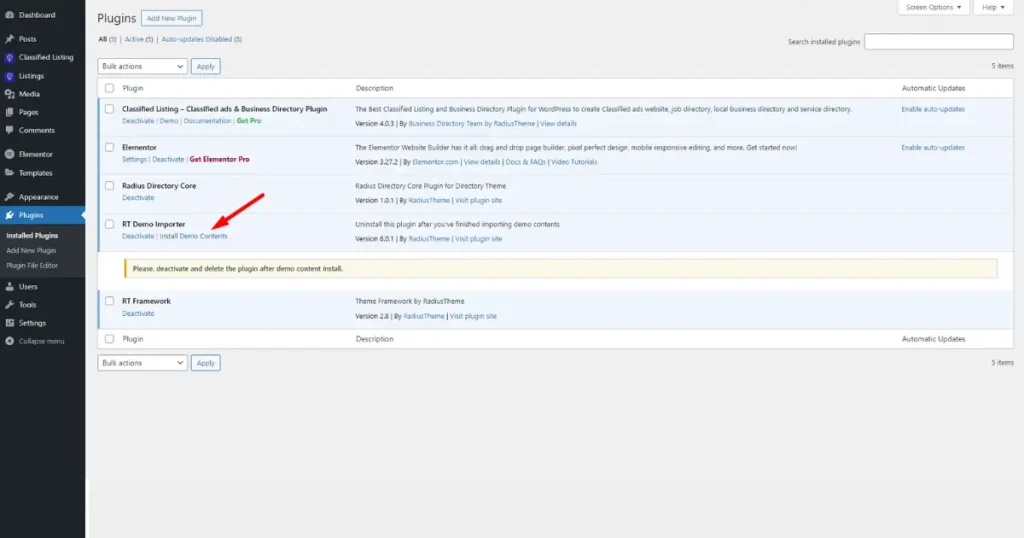The height and width of the screenshot is (538, 1024).
Task: Deactivate the Classified Listing plugin
Action: coord(138,121)
